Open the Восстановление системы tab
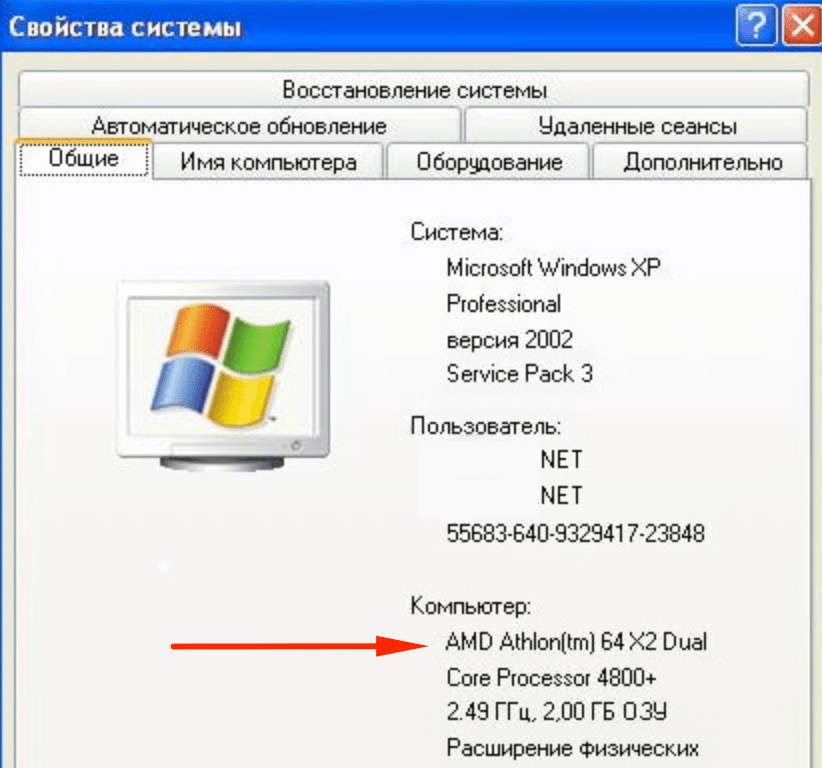This screenshot has width=822, height=768. [x=414, y=89]
